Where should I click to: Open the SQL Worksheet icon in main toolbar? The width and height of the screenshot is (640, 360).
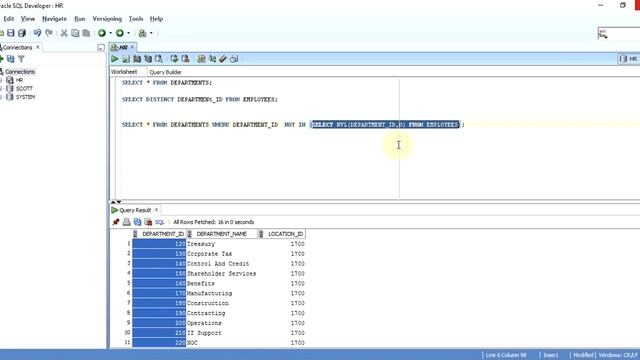[x=142, y=33]
